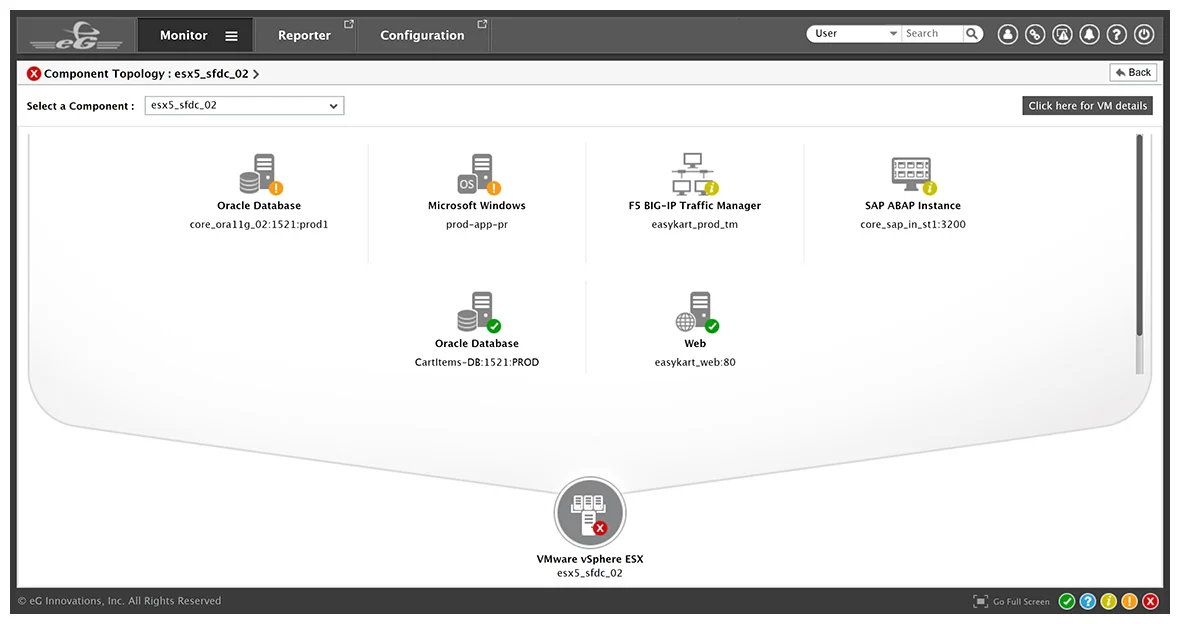Click the 'F5 BIG-IP Traffic Manager' name

tap(695, 205)
